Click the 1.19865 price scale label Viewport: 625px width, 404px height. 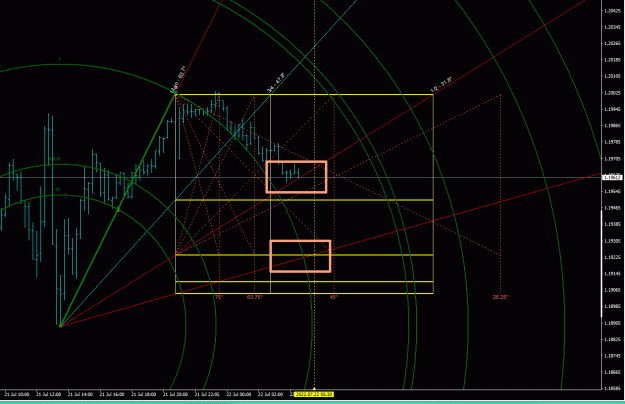coord(612,126)
